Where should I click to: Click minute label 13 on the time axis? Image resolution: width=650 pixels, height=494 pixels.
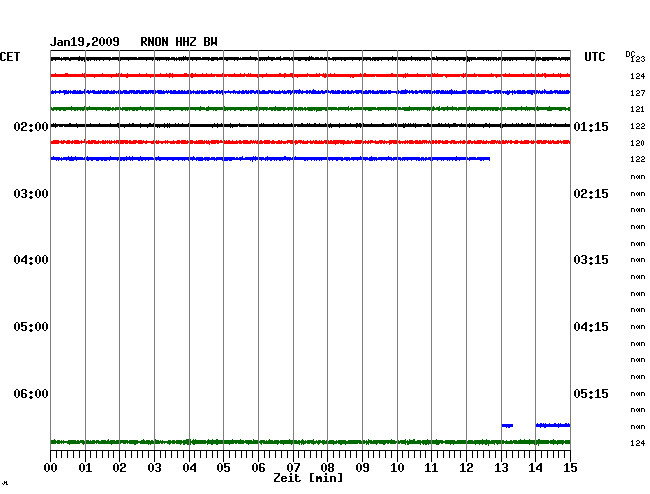pyautogui.click(x=501, y=468)
